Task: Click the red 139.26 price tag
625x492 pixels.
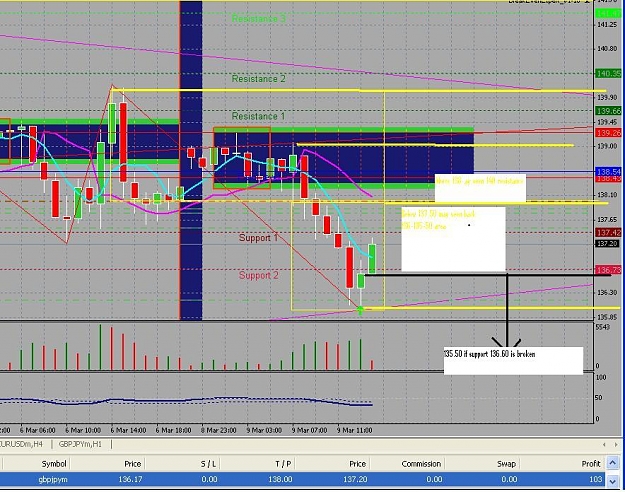Action: point(608,133)
